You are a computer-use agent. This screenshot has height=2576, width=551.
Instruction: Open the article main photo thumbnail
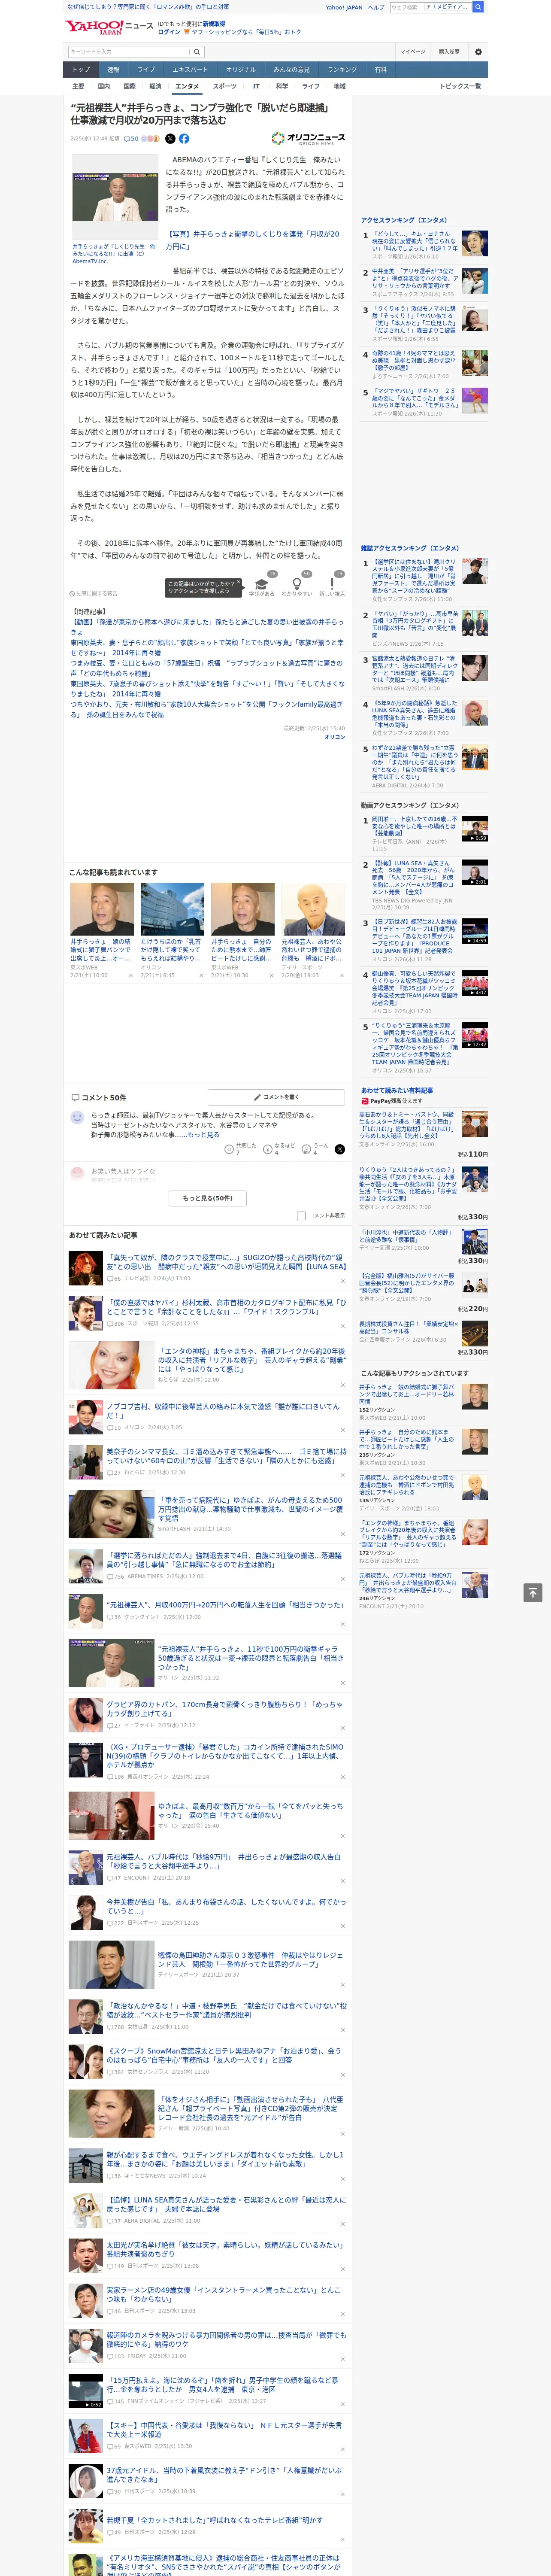pyautogui.click(x=115, y=197)
